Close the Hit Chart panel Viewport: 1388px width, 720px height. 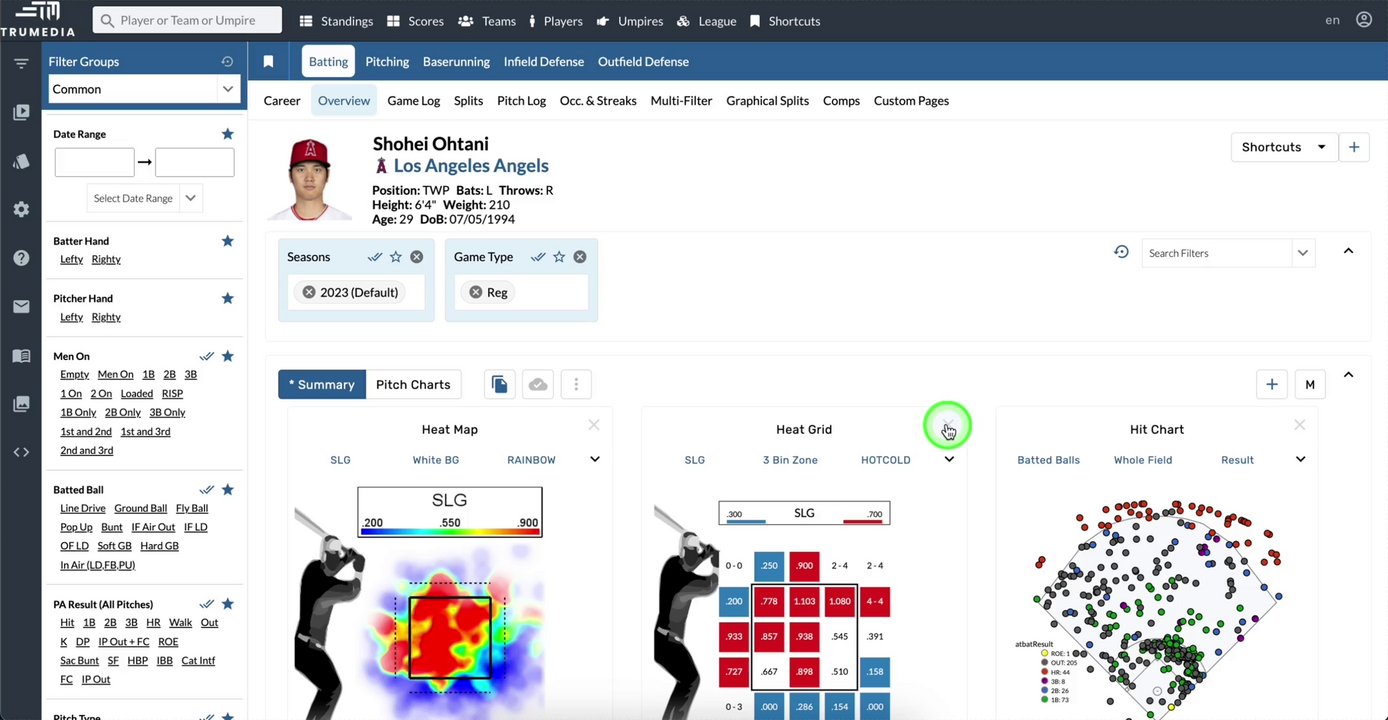[x=1300, y=425]
